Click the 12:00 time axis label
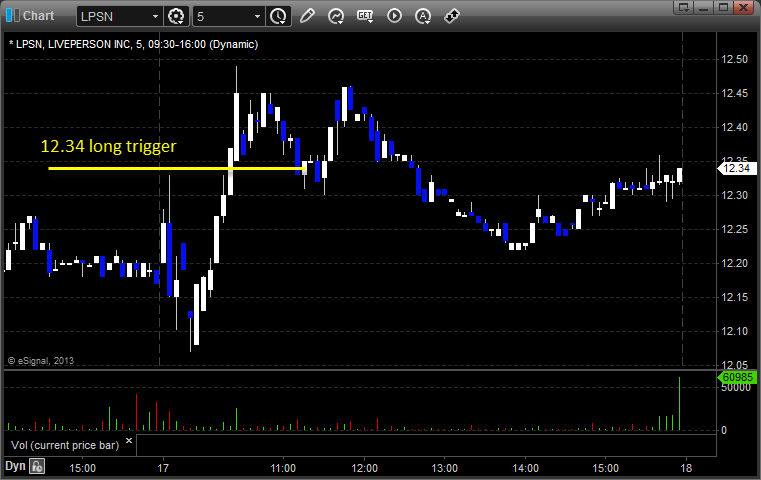 click(x=364, y=468)
